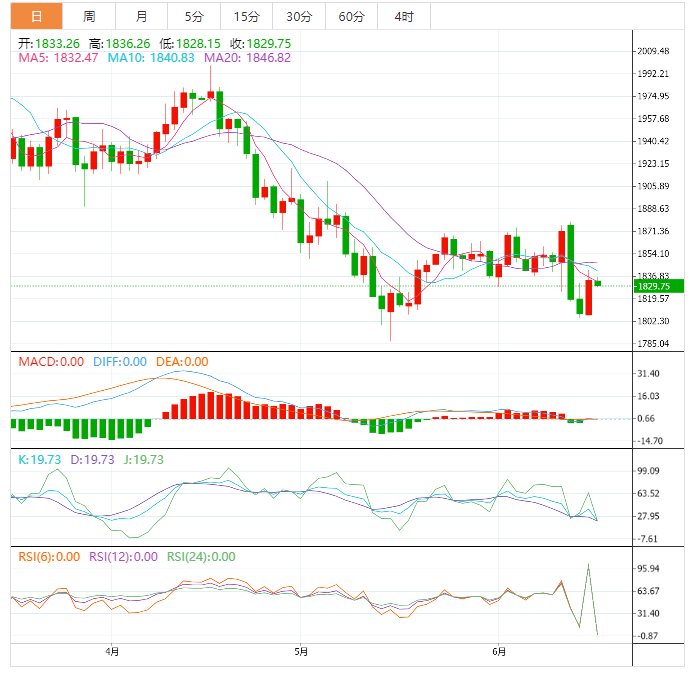Switch to the 周 weekly tab
This screenshot has height=677, width=692.
(x=89, y=16)
